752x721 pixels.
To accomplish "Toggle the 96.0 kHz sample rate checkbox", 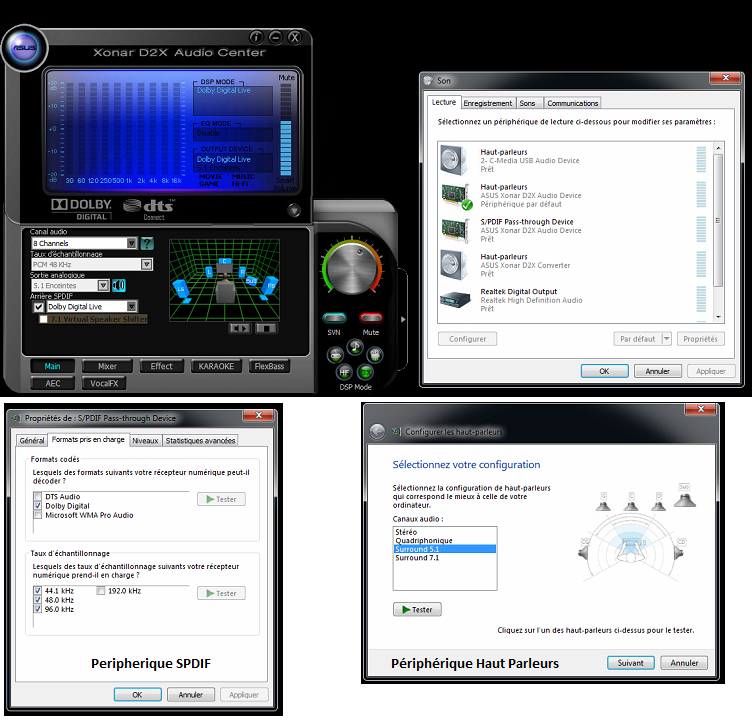I will point(37,609).
